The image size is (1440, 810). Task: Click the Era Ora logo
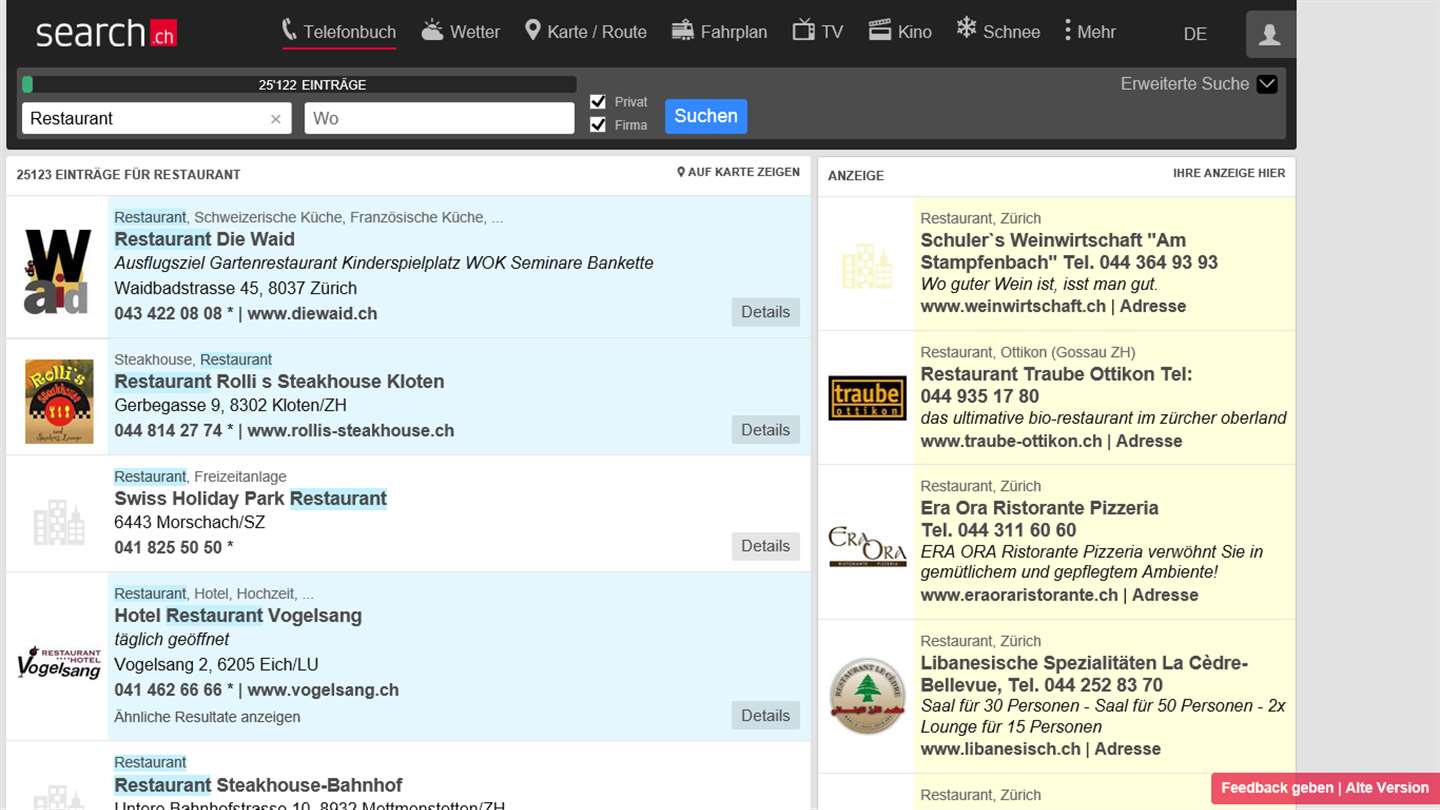(x=867, y=546)
